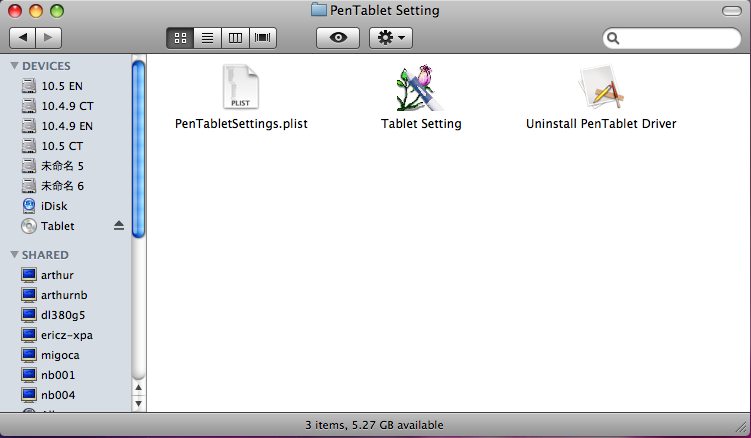751x438 pixels.
Task: Eject the Tablet disc
Action: pyautogui.click(x=119, y=226)
